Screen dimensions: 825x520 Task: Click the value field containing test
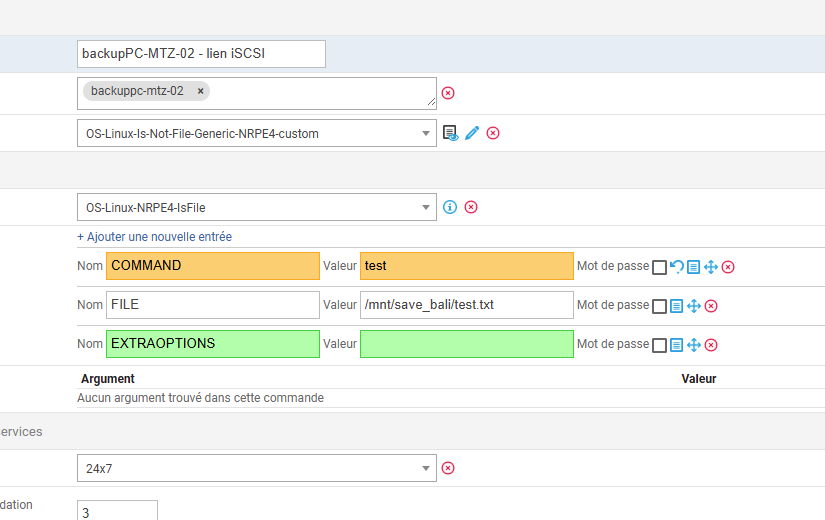(467, 266)
